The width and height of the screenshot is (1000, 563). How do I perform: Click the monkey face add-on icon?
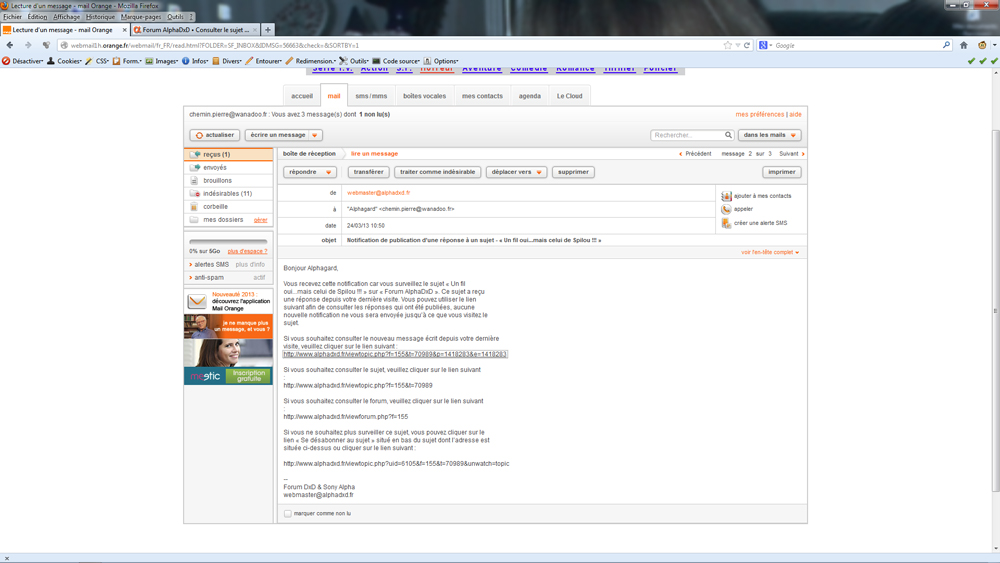[x=982, y=45]
